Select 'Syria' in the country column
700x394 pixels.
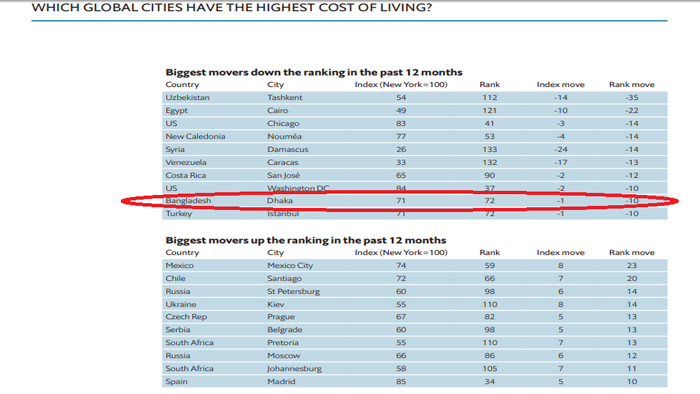175,149
